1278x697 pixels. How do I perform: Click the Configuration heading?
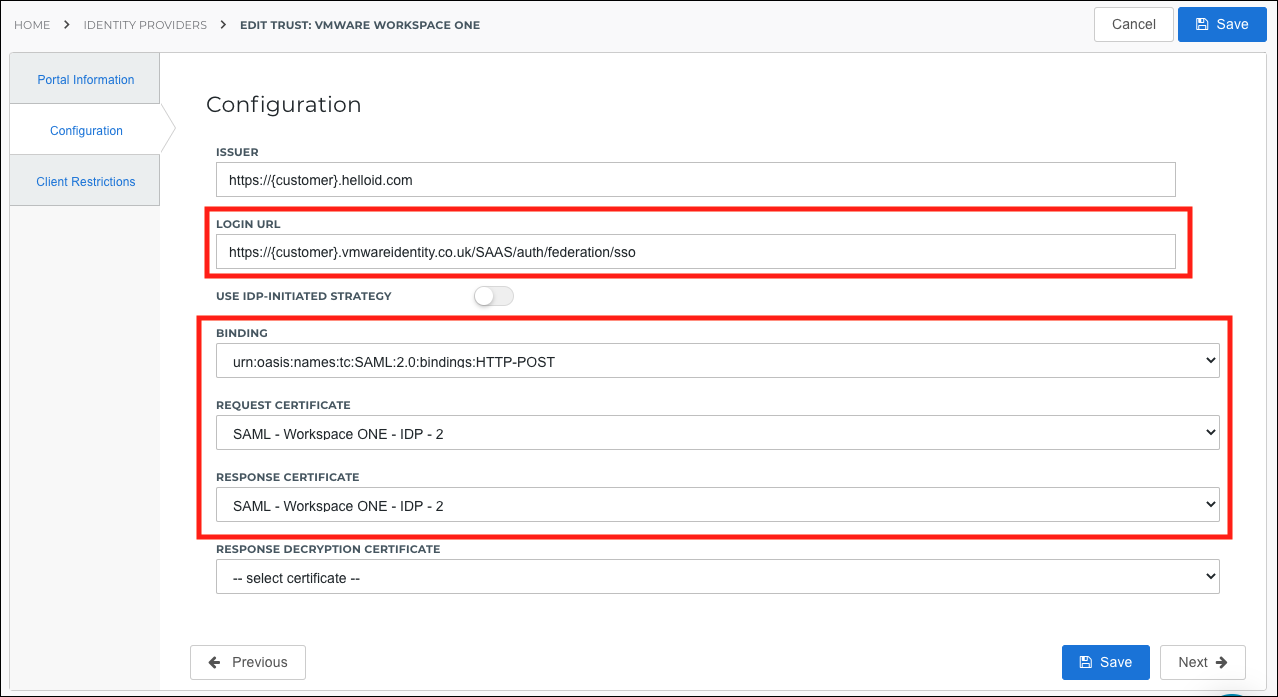click(283, 104)
